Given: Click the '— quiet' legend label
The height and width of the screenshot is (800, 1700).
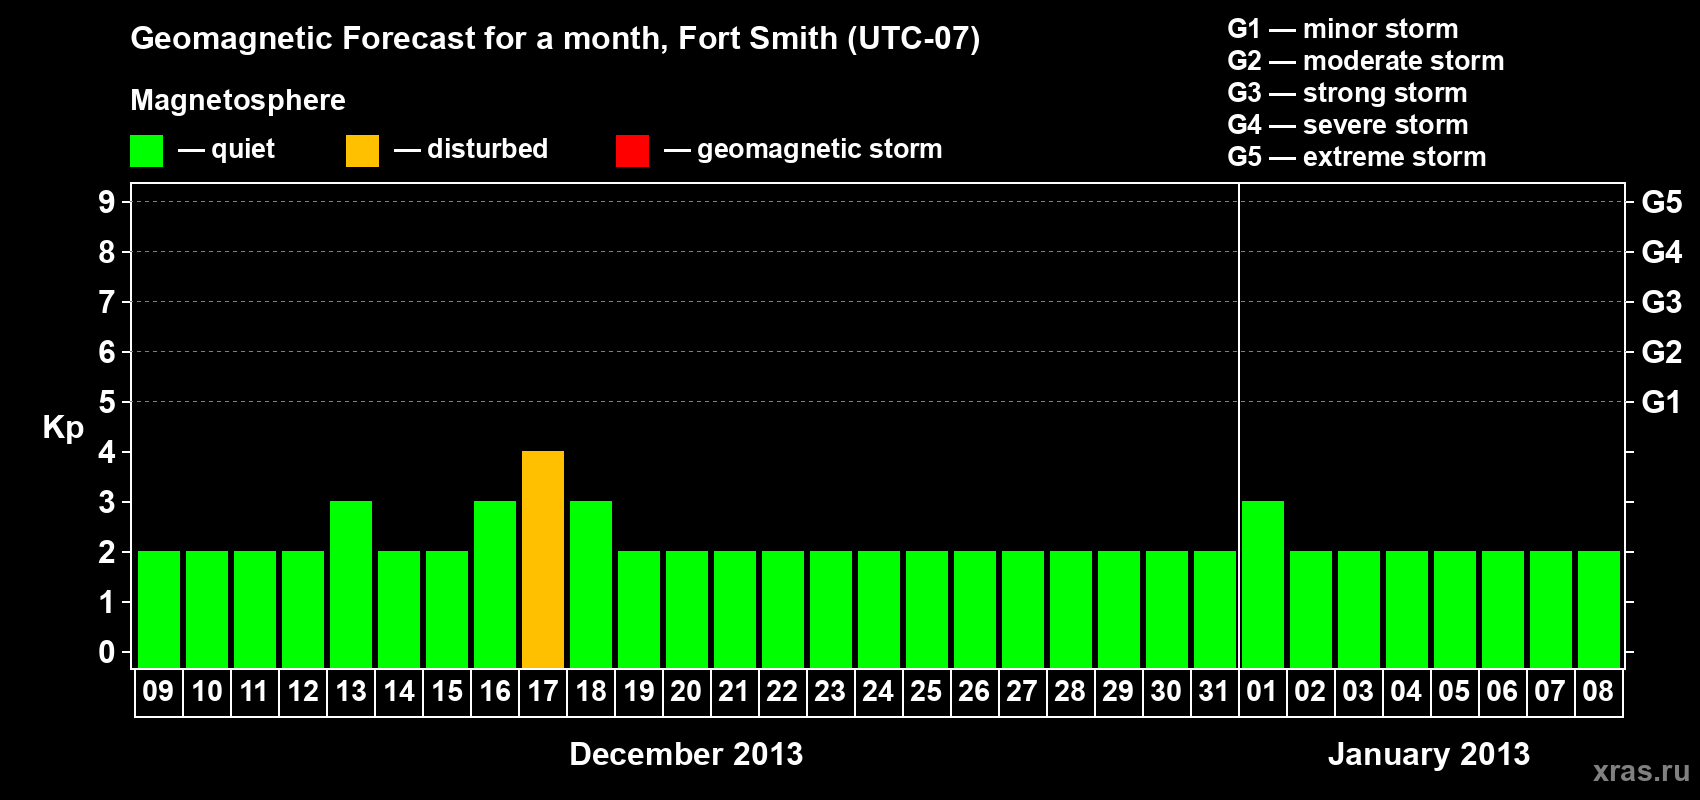Looking at the screenshot, I should [226, 150].
